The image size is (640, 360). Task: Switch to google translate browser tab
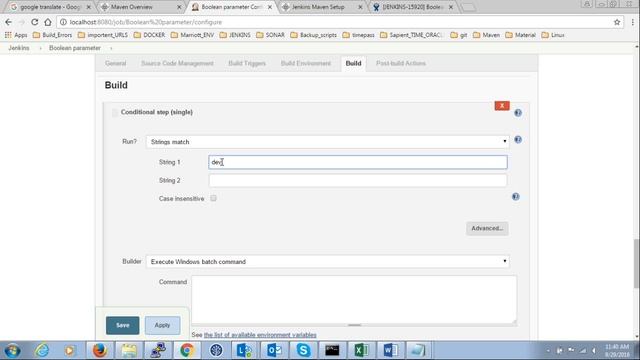point(50,7)
